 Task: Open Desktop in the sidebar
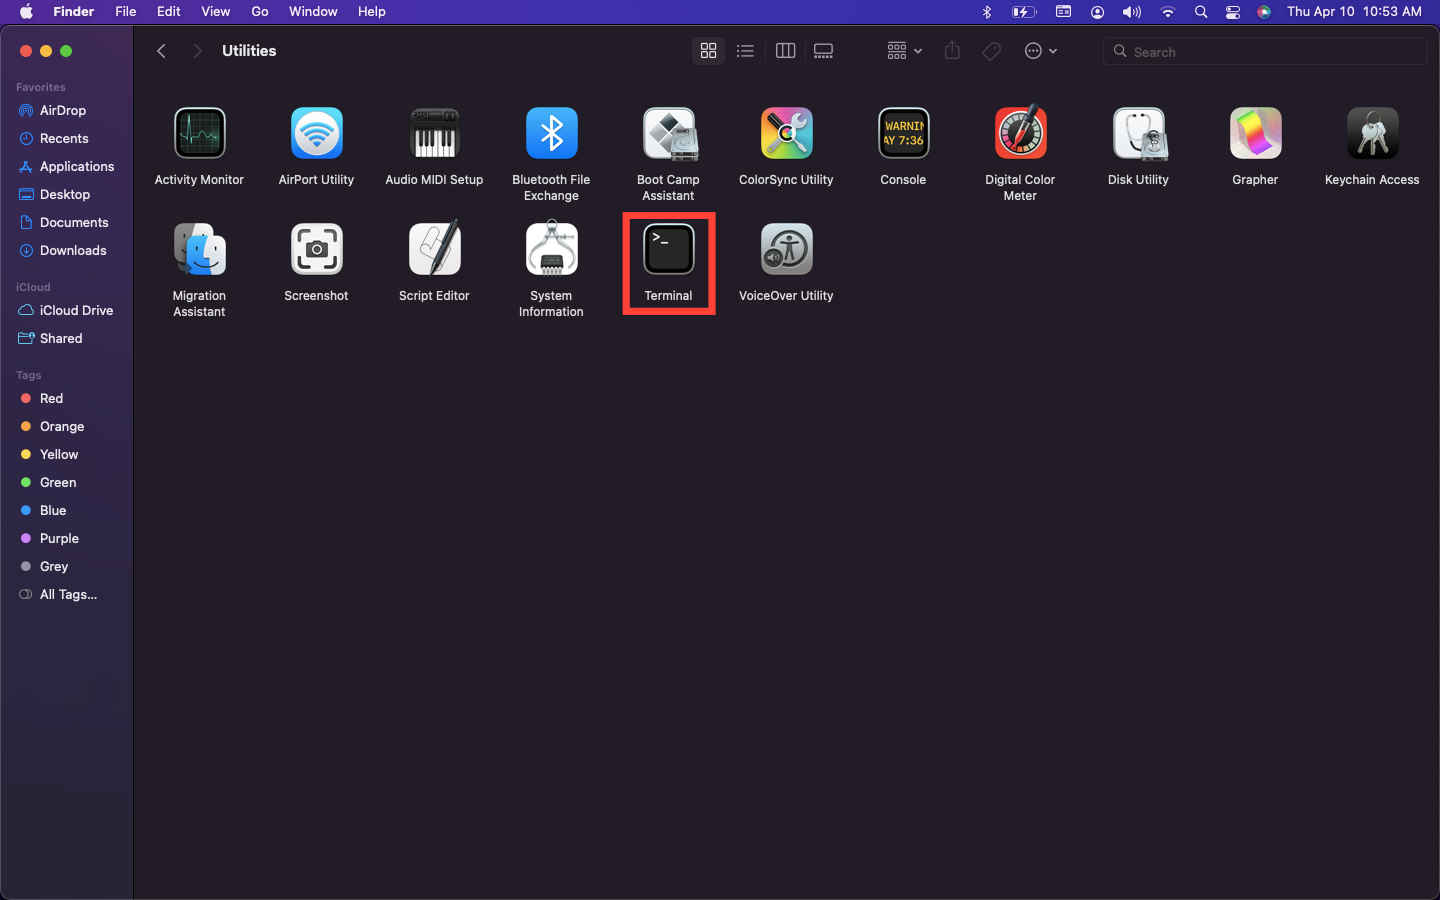[66, 195]
